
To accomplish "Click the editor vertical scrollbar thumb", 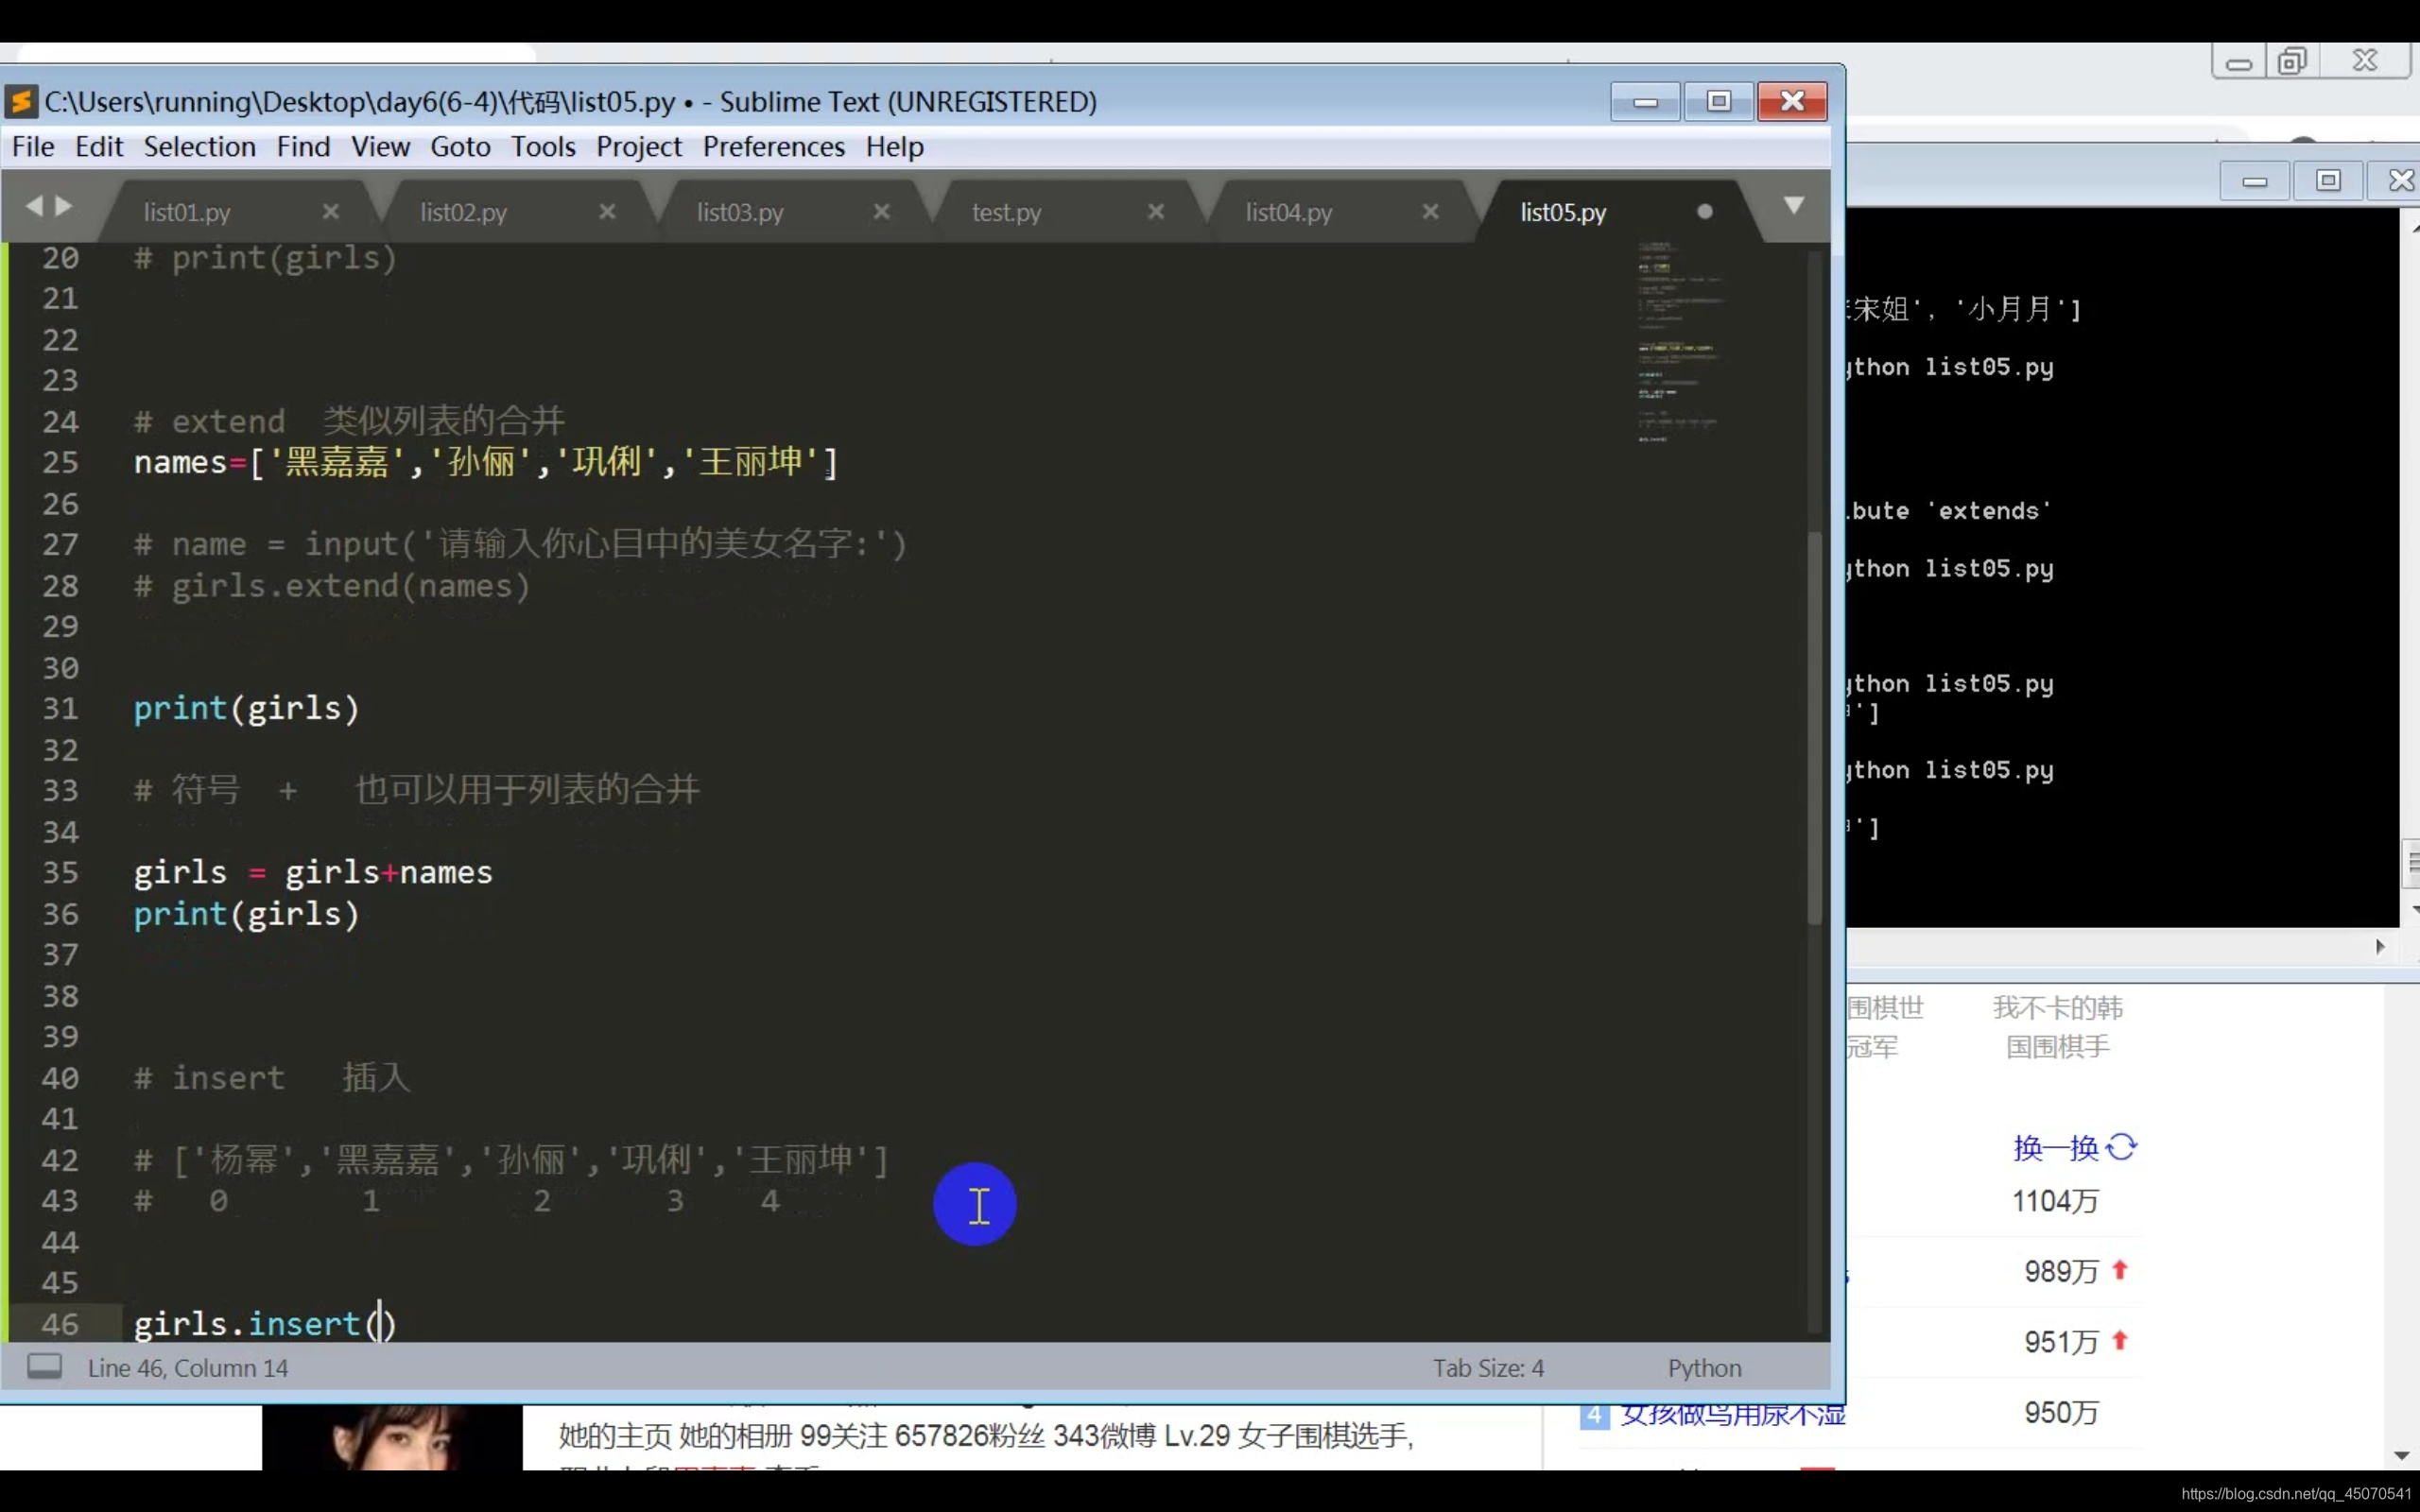I will coord(1814,730).
